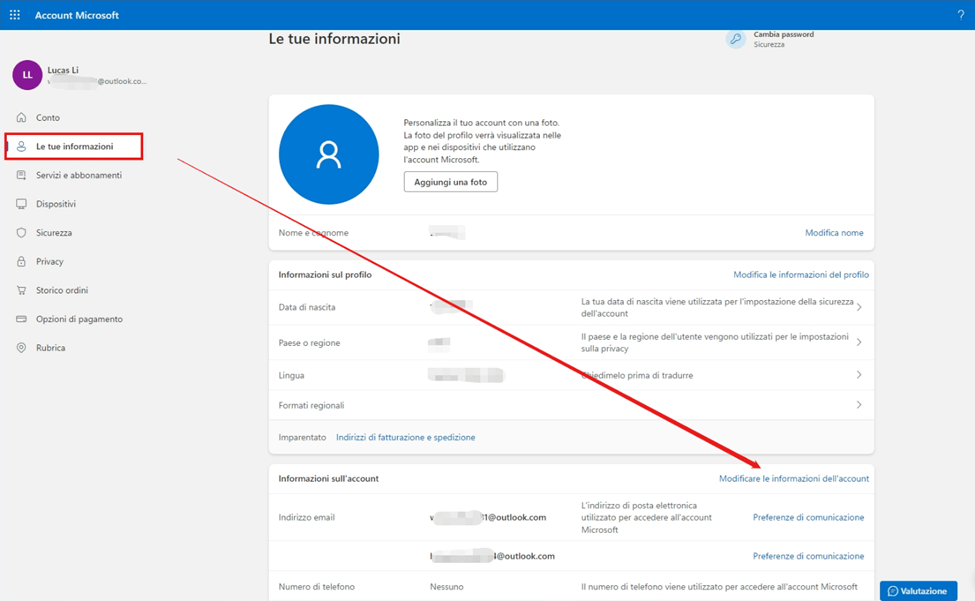Click the help question mark icon
The height and width of the screenshot is (601, 975).
click(961, 16)
